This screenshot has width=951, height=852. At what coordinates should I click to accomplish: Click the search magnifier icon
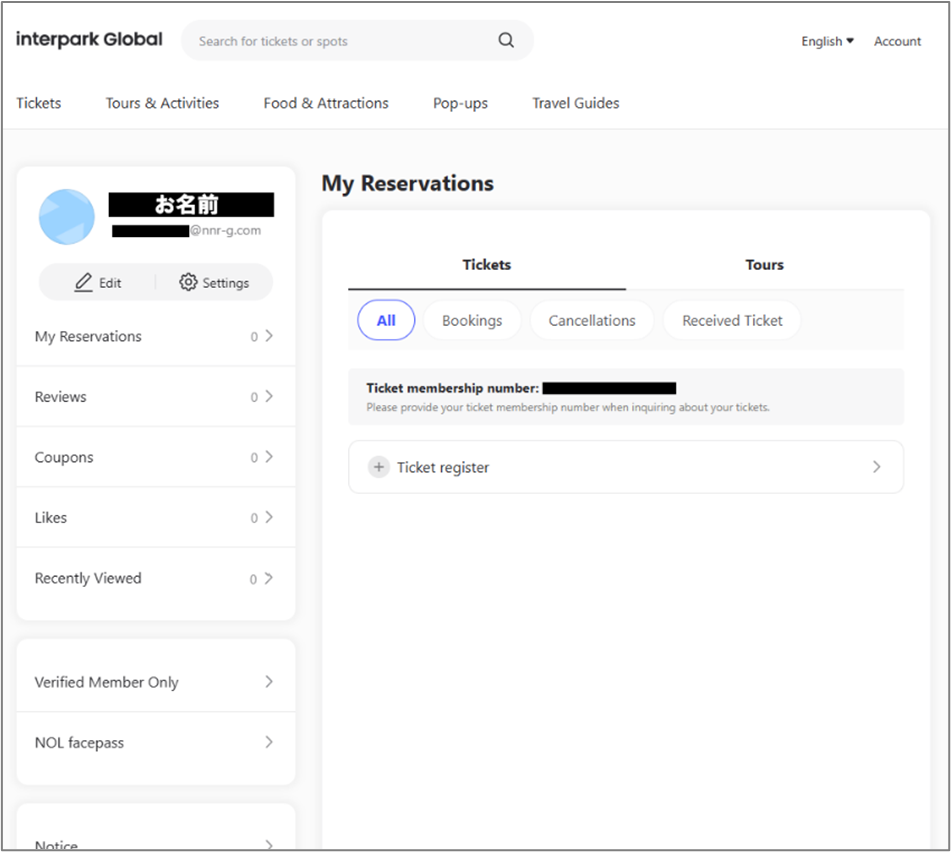coord(506,41)
